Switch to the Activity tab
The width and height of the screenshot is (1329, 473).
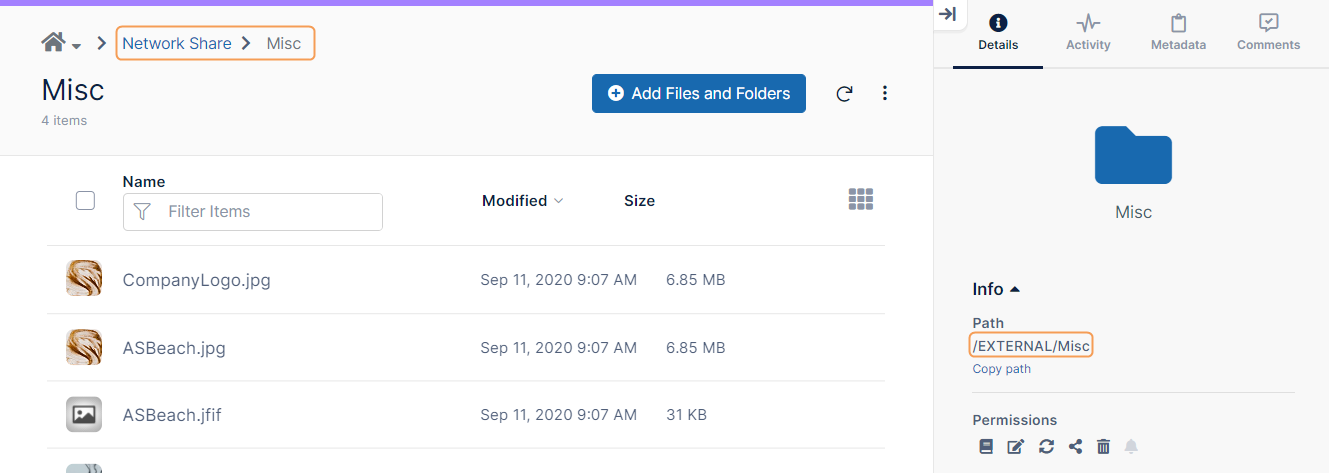coord(1088,32)
